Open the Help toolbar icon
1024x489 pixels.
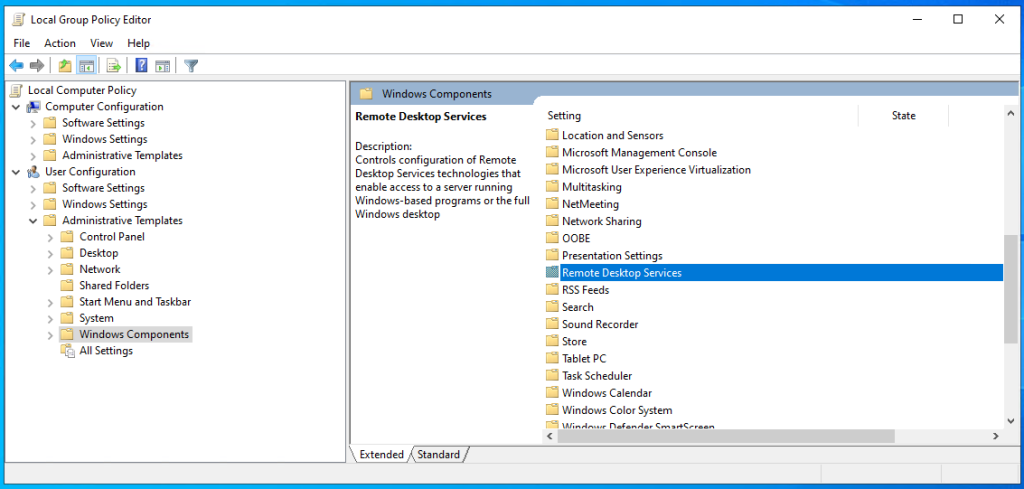pos(141,65)
